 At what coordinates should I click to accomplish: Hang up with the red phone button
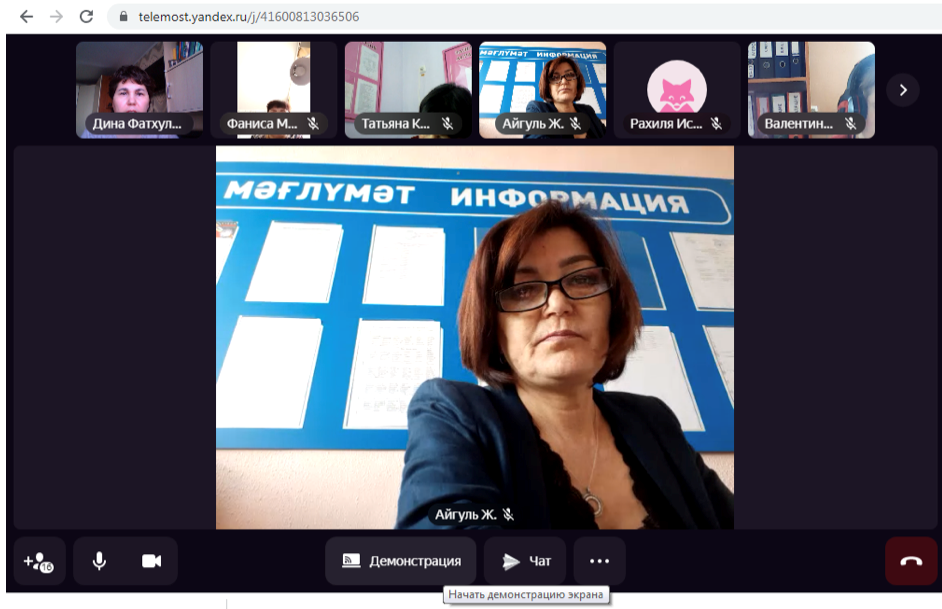pos(911,561)
